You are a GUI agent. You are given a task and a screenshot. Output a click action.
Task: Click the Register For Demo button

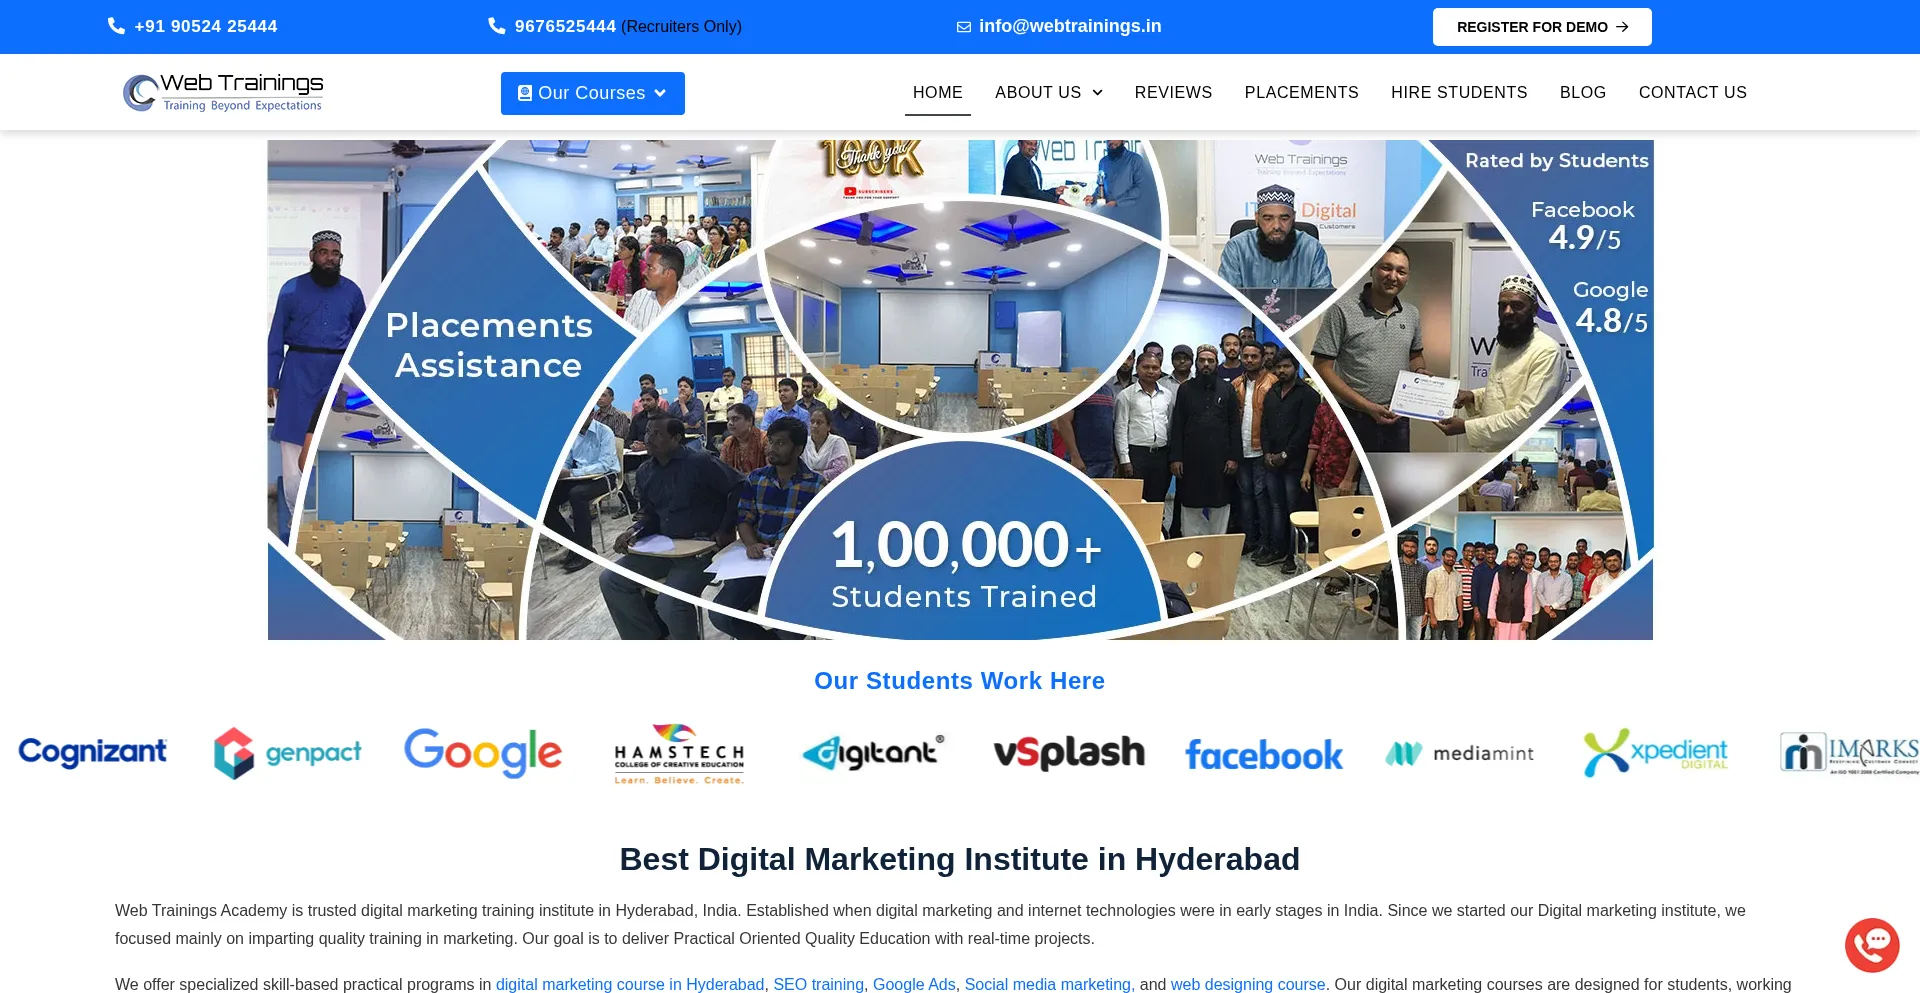[x=1542, y=27]
